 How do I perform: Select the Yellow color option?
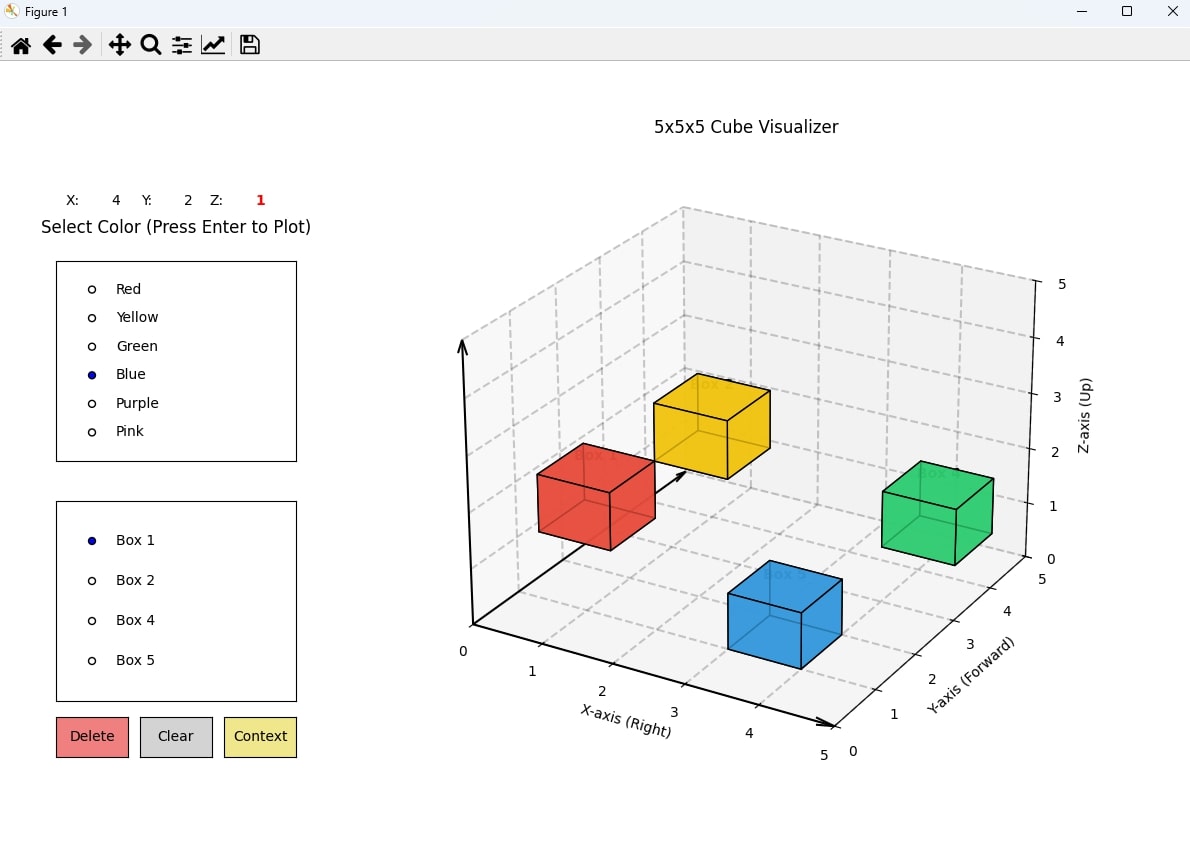tap(92, 318)
